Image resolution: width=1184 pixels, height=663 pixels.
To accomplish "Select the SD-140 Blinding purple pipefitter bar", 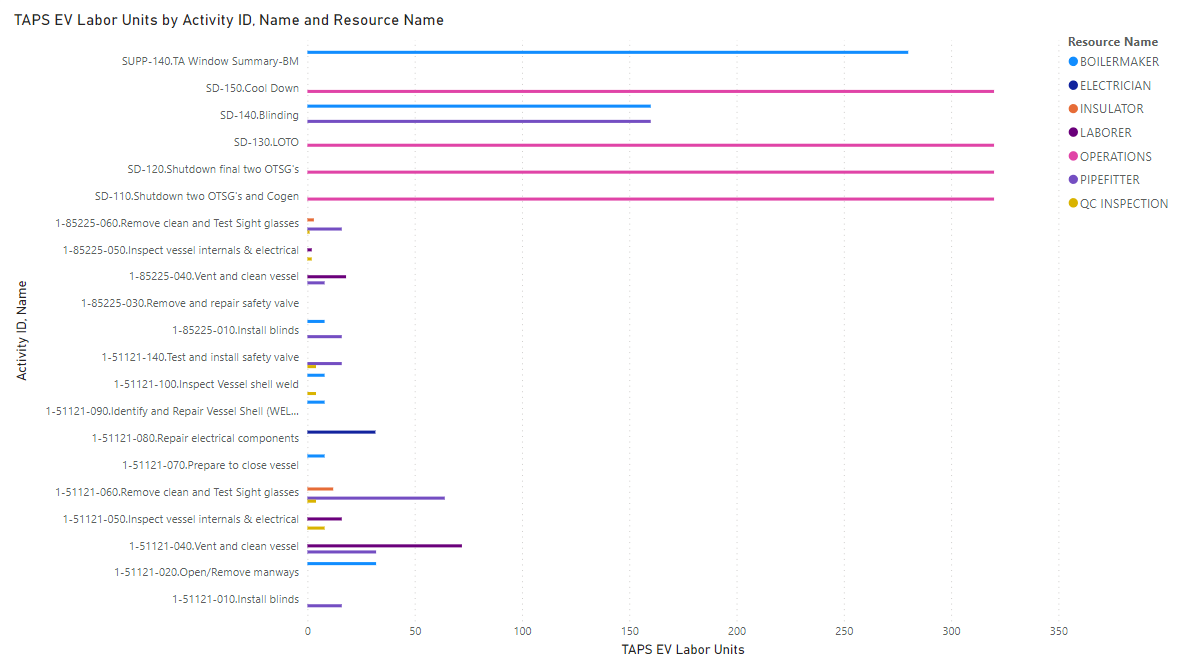I will [x=478, y=121].
